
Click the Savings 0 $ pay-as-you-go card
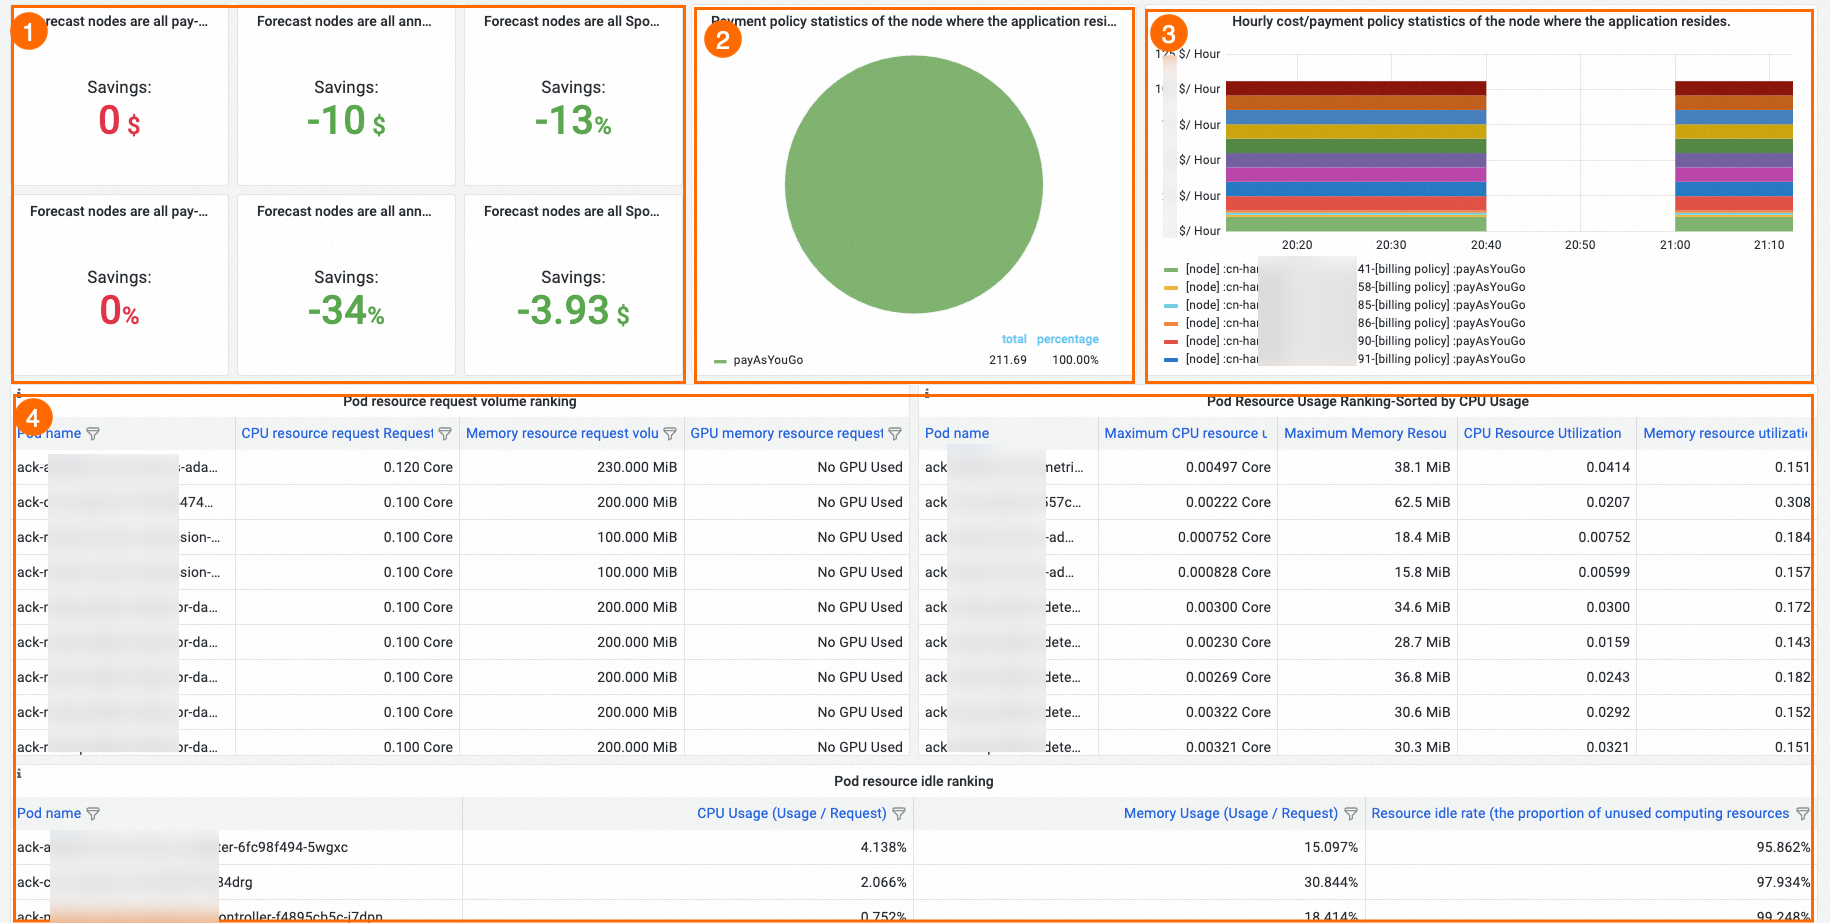coord(120,97)
